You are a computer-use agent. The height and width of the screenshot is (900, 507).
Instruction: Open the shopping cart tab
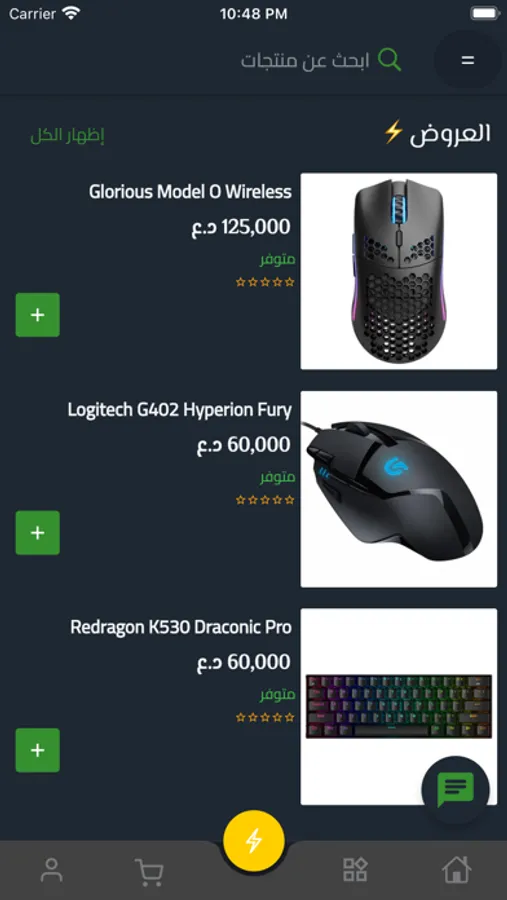[149, 872]
